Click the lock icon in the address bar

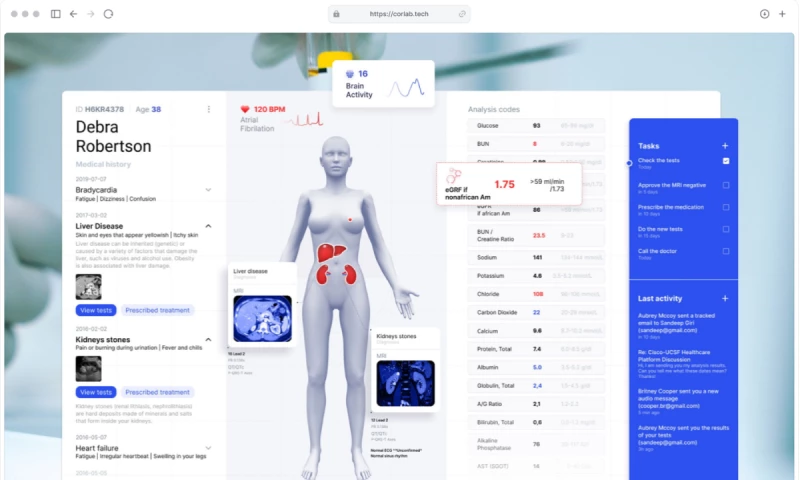coord(336,14)
